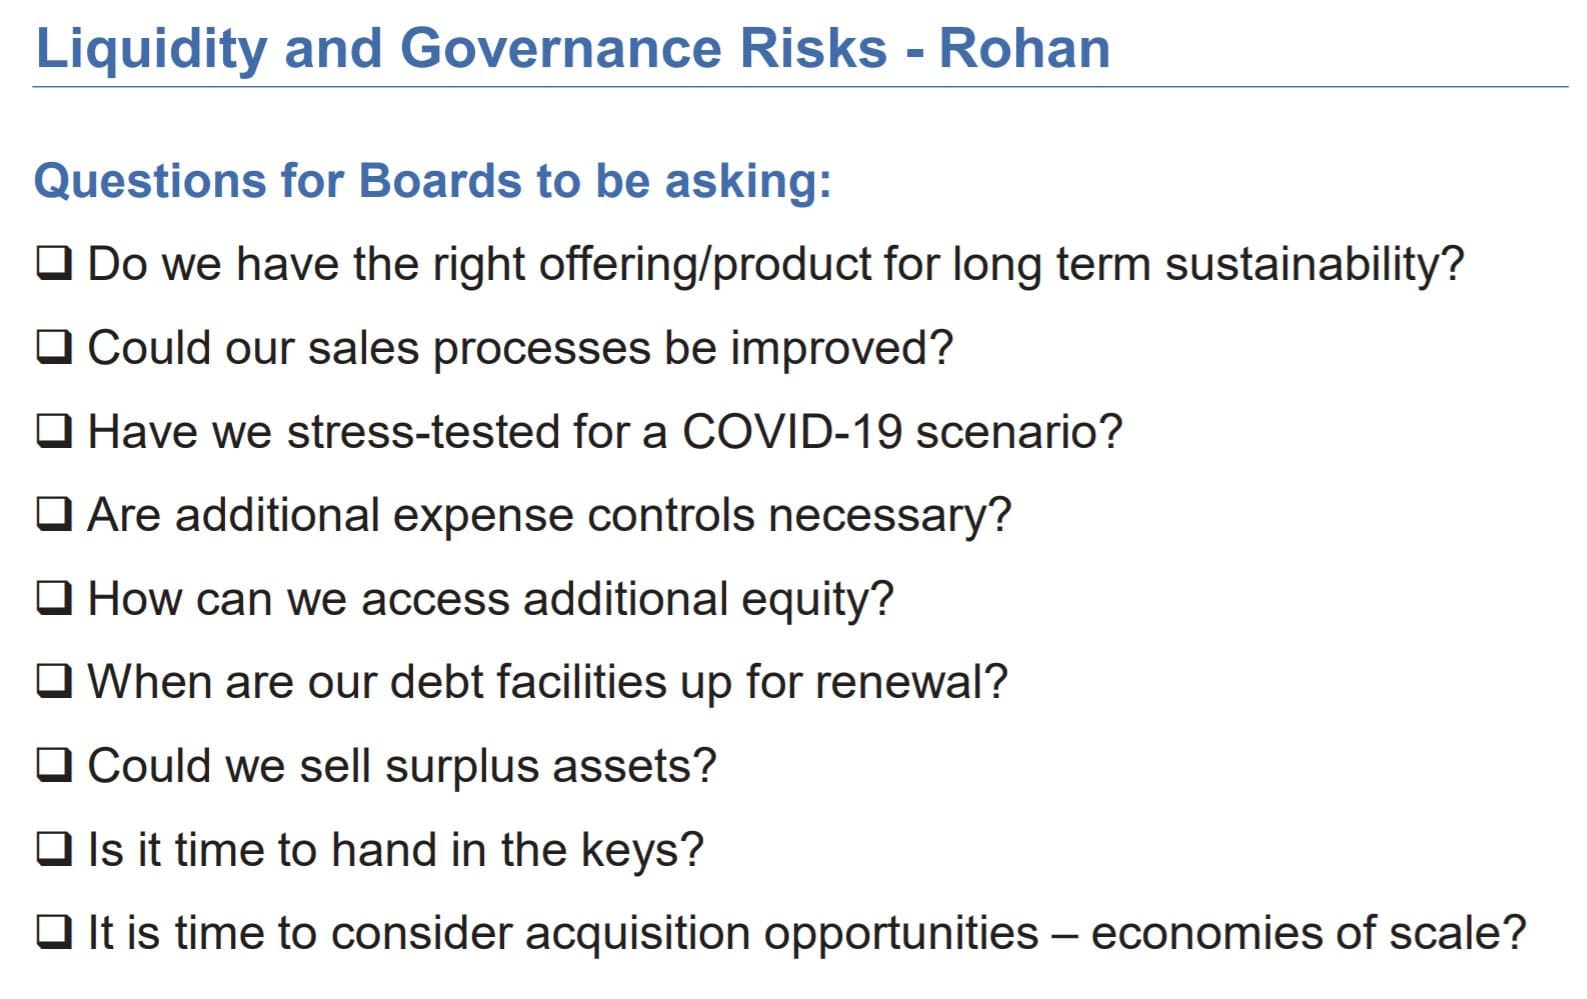Check the surplus assets checkbox
1587x999 pixels.
point(53,765)
